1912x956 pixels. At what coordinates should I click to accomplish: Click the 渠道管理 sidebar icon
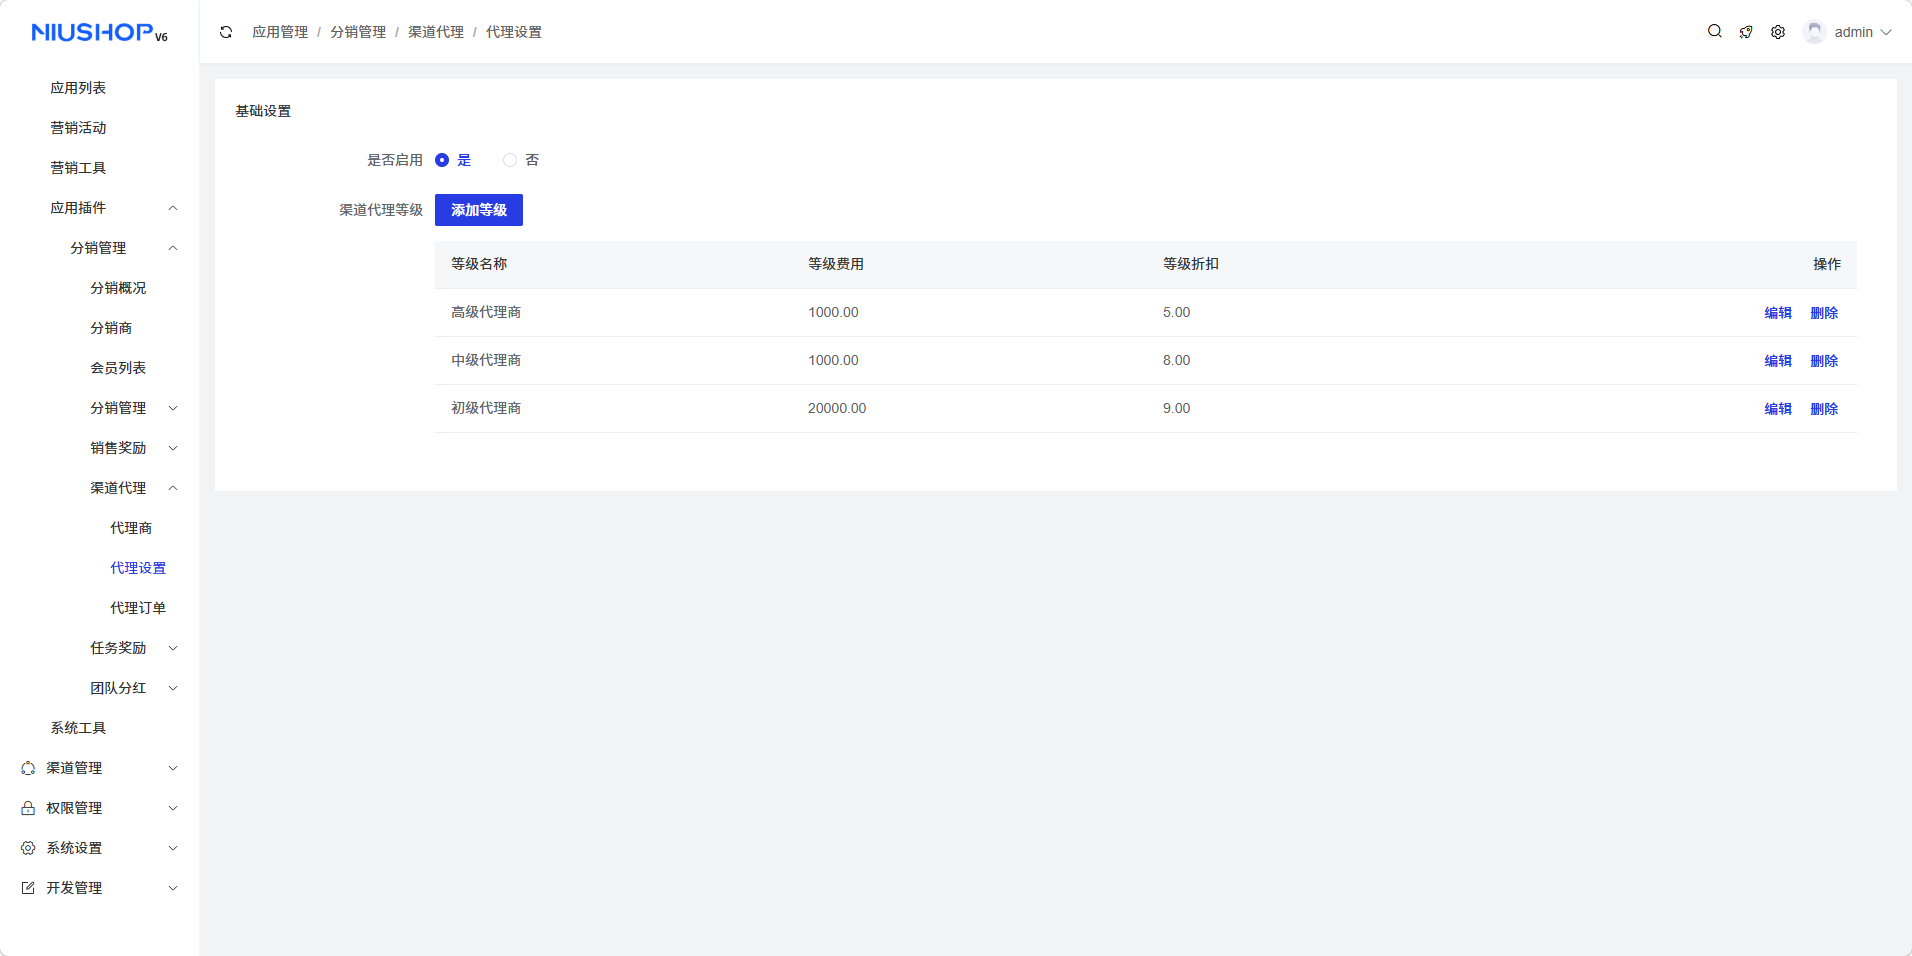[x=28, y=768]
